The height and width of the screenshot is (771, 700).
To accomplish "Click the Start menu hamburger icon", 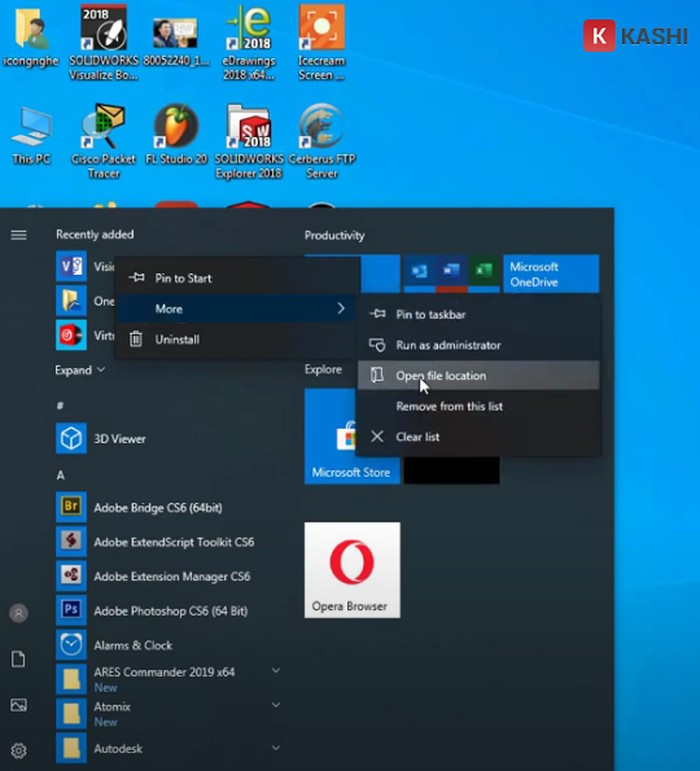I will pos(19,235).
